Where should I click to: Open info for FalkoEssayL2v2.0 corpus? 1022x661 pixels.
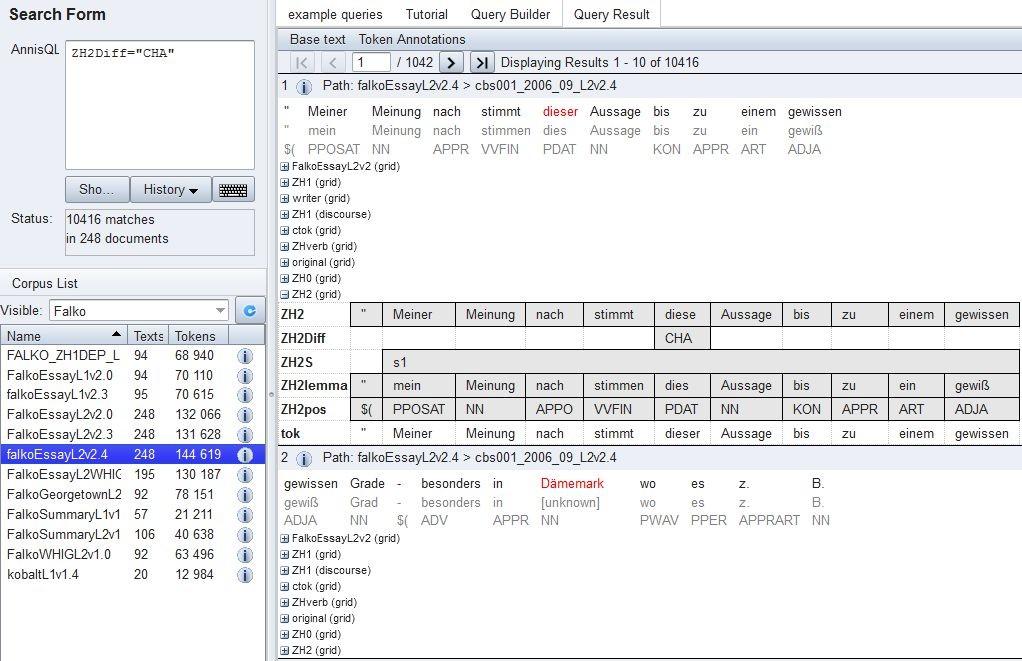[x=244, y=415]
